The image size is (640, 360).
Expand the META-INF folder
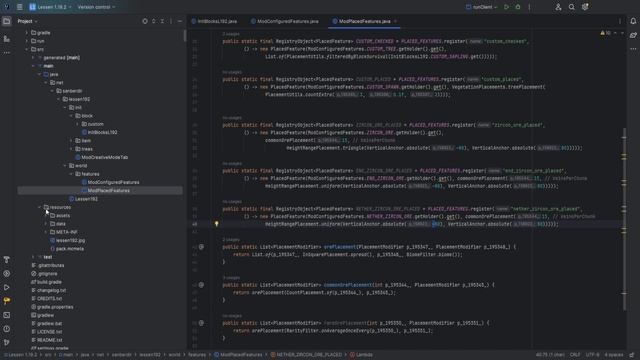[46, 232]
